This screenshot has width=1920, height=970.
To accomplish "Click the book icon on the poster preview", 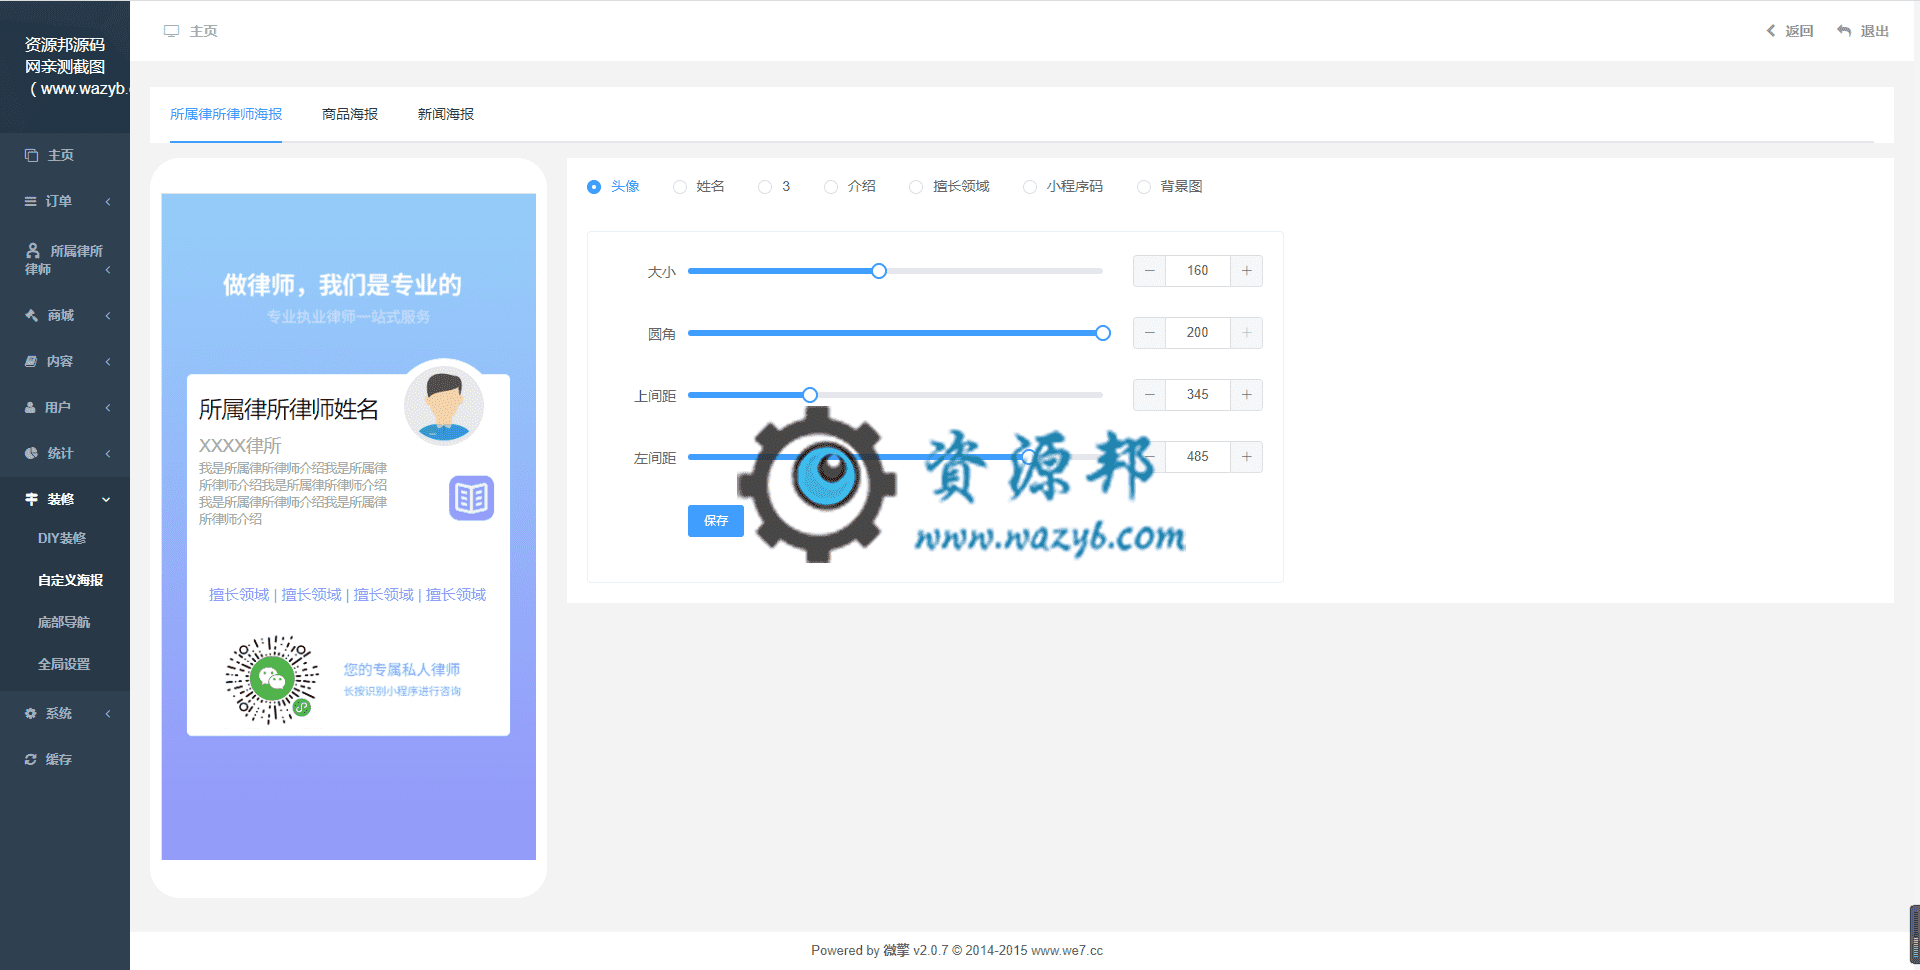I will tap(472, 497).
